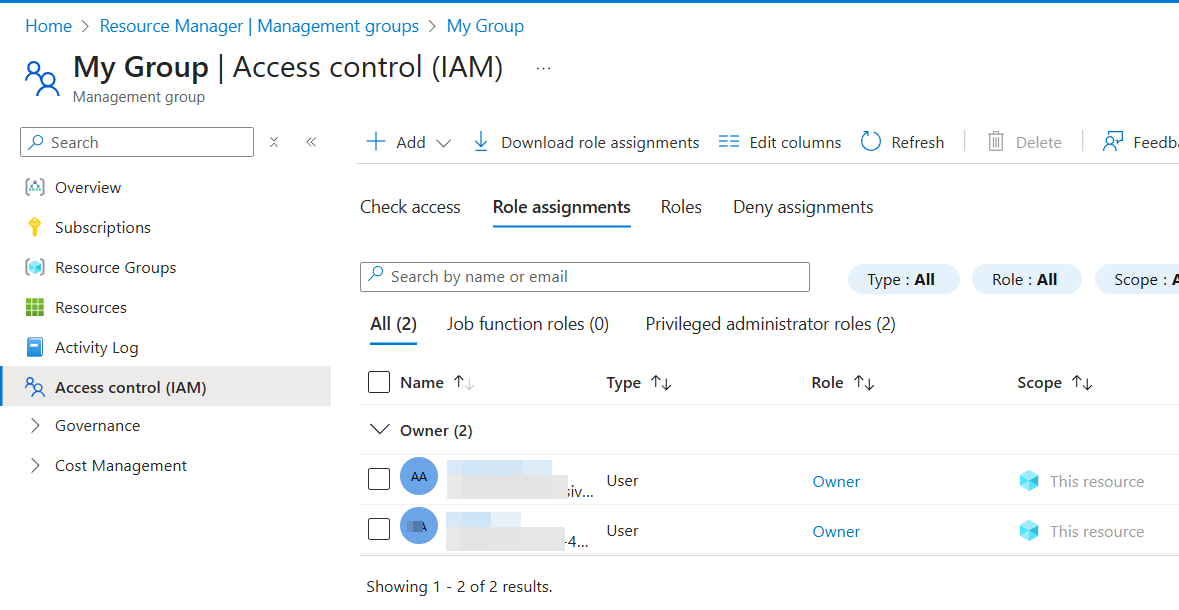Select the Job function roles (0) sub-tab
1179x610 pixels.
(528, 324)
